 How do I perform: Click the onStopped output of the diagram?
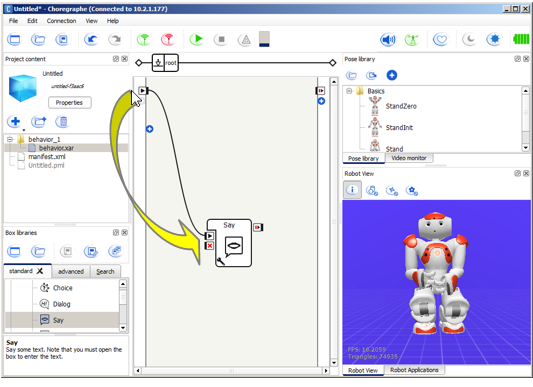pyautogui.click(x=321, y=91)
